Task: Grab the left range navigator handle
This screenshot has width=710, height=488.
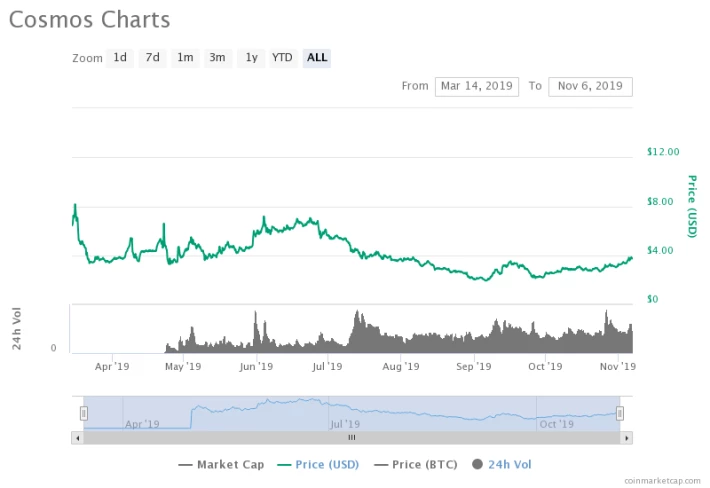Action: coord(84,413)
